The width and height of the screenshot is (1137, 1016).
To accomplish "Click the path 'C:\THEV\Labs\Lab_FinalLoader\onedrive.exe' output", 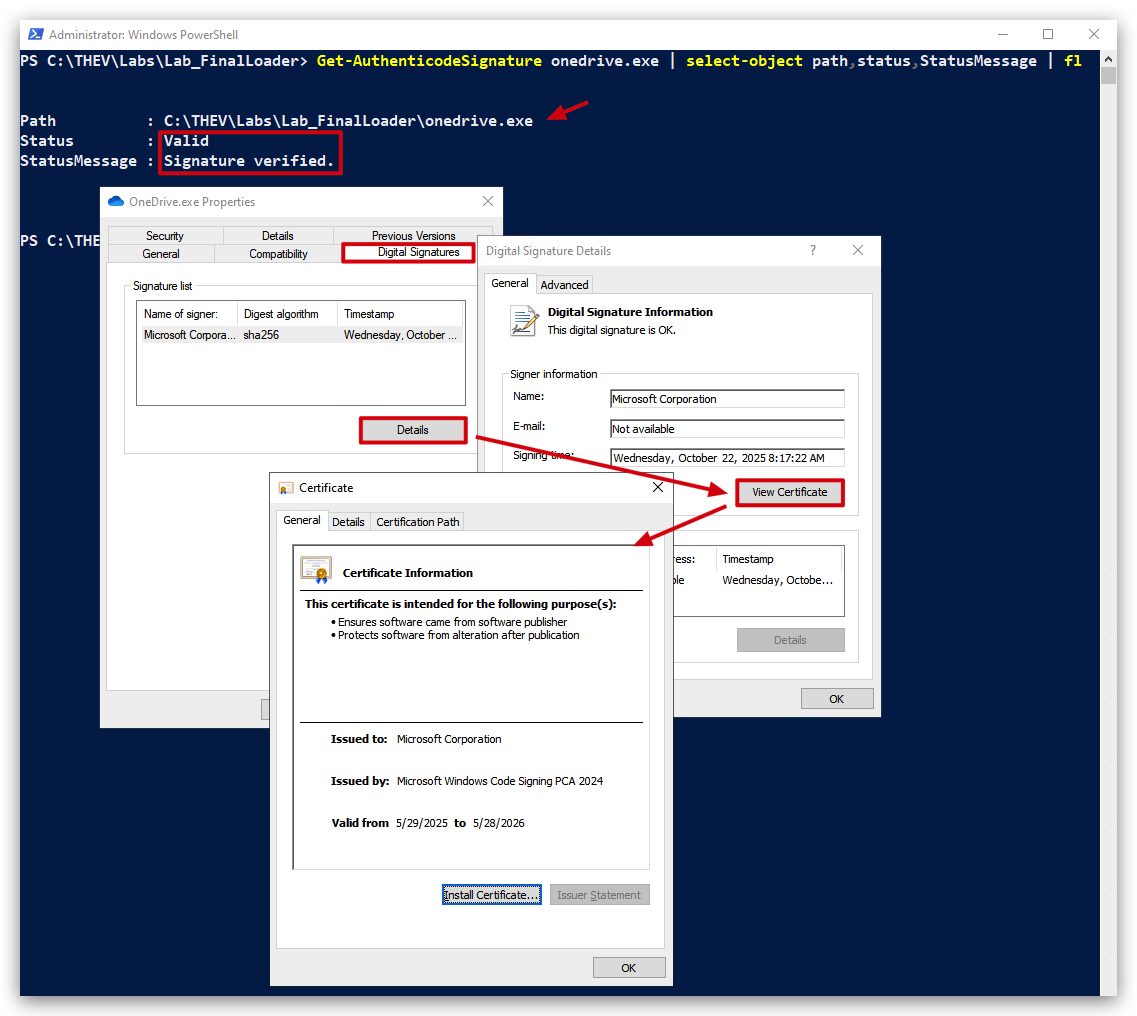I will 348,121.
